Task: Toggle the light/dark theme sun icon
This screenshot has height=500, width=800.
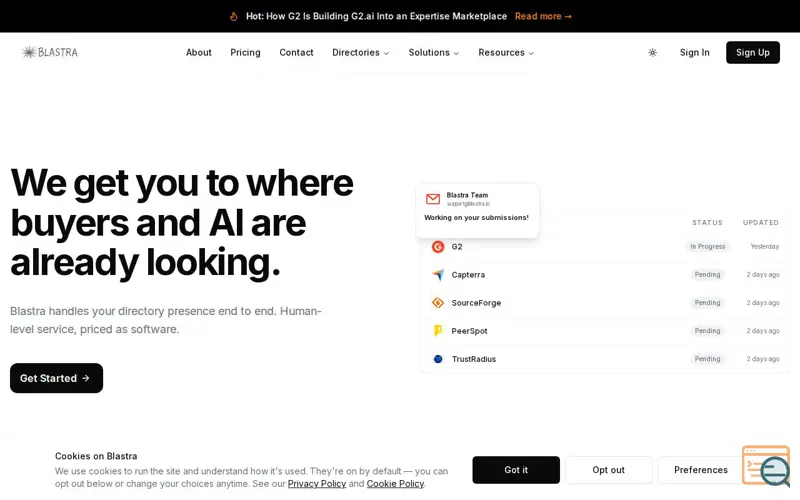Action: [x=653, y=53]
